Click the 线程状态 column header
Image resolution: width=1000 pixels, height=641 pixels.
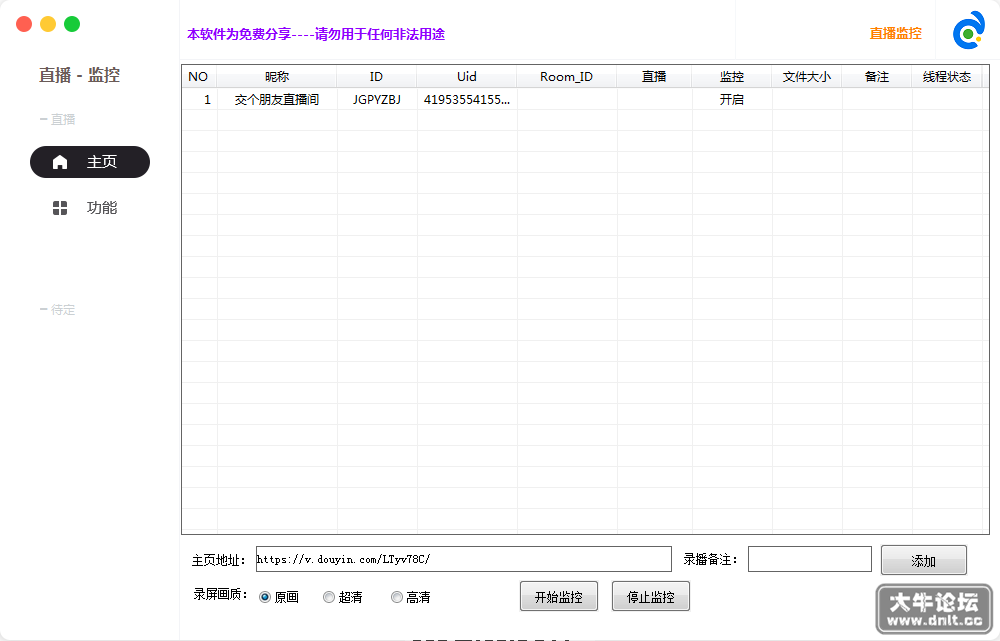click(x=947, y=77)
